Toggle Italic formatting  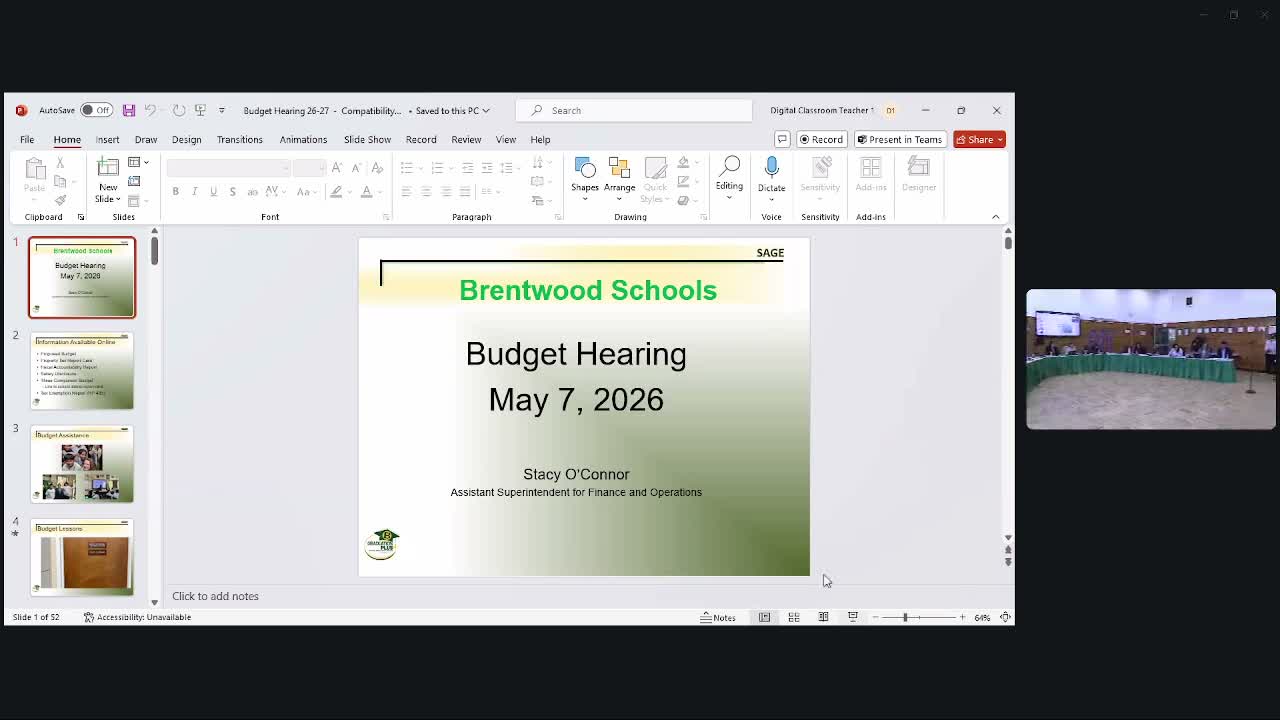[194, 191]
